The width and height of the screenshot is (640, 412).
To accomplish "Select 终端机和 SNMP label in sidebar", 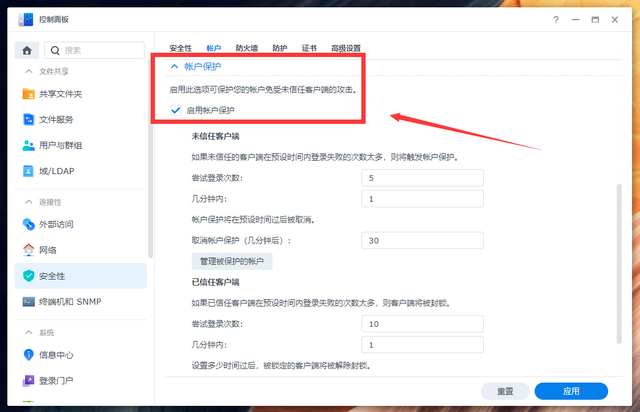I will 70,302.
